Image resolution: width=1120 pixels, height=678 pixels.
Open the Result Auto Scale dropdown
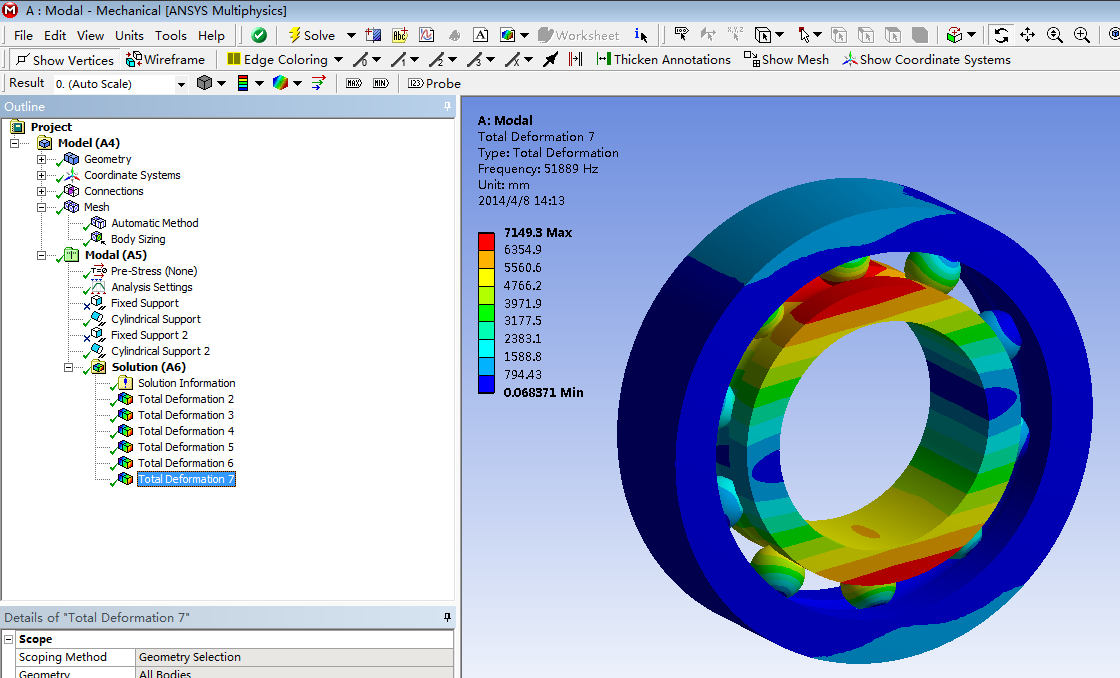(181, 84)
